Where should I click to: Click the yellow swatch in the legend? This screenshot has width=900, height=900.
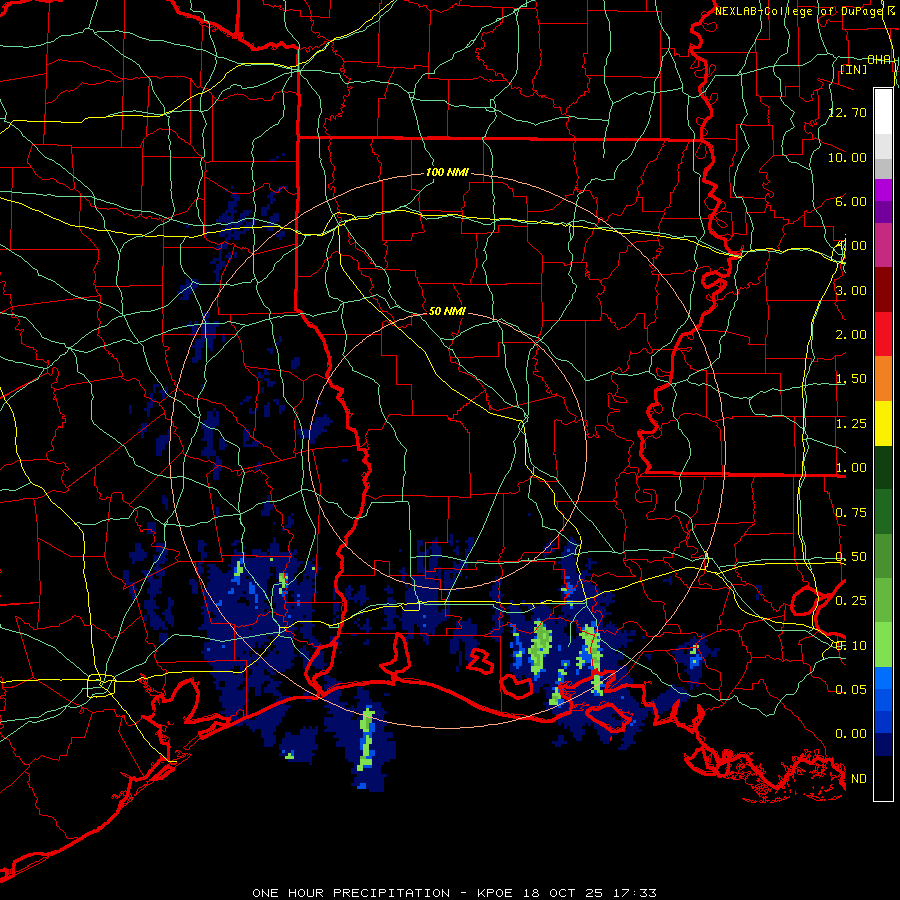click(883, 423)
